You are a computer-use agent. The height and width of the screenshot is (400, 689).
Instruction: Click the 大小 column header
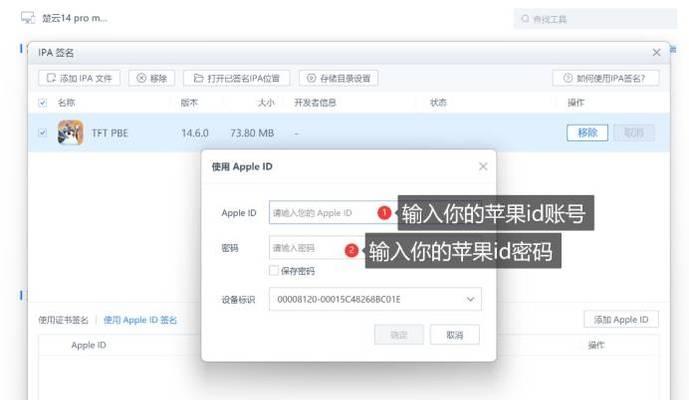(x=265, y=103)
